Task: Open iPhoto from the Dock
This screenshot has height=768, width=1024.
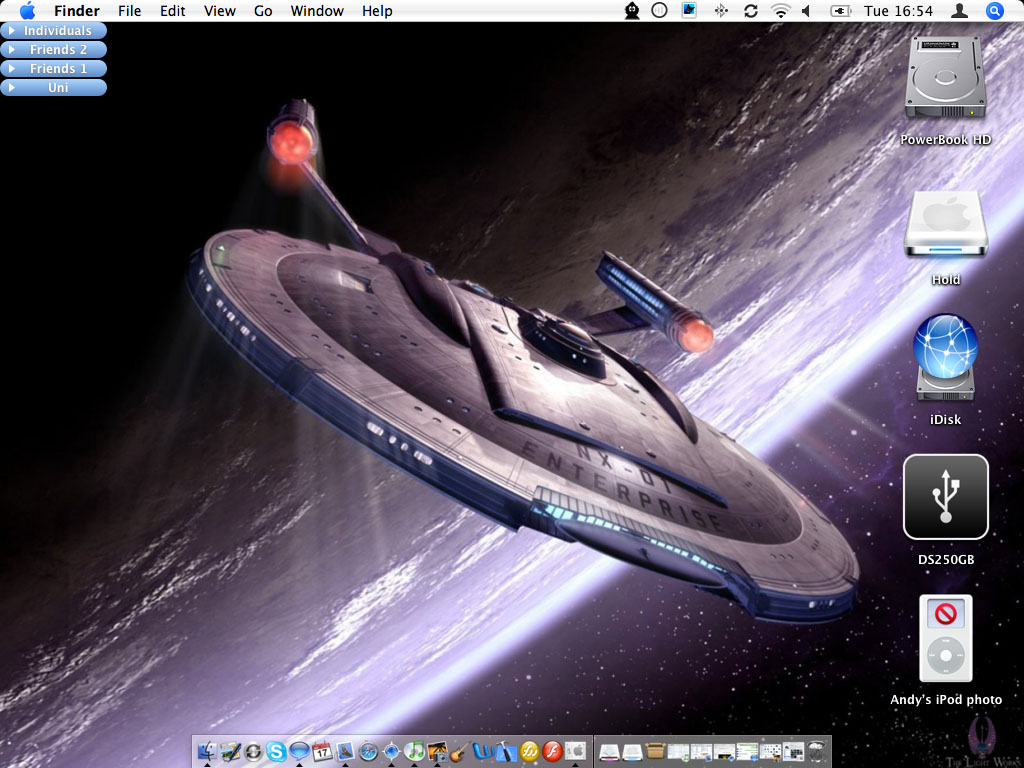Action: (x=437, y=752)
